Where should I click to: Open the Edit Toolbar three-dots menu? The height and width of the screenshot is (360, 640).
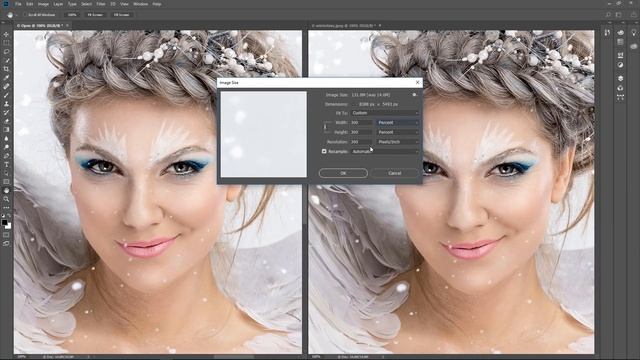pos(6,208)
